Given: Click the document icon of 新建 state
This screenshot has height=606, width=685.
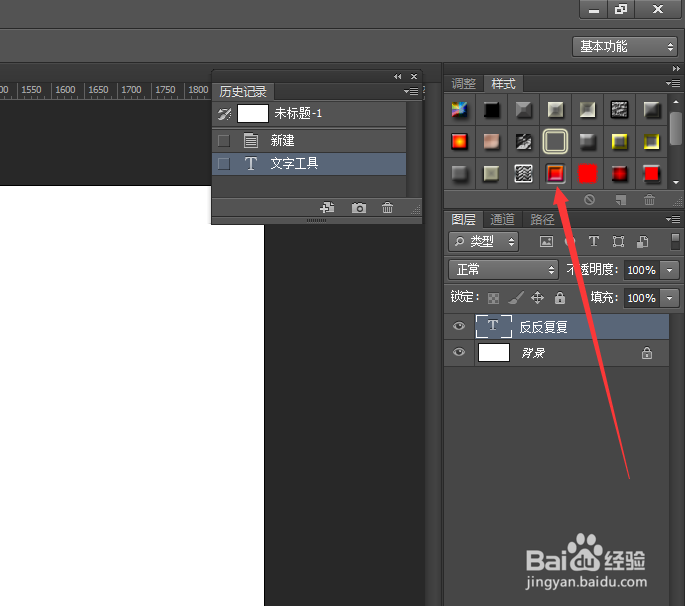Looking at the screenshot, I should [x=251, y=141].
